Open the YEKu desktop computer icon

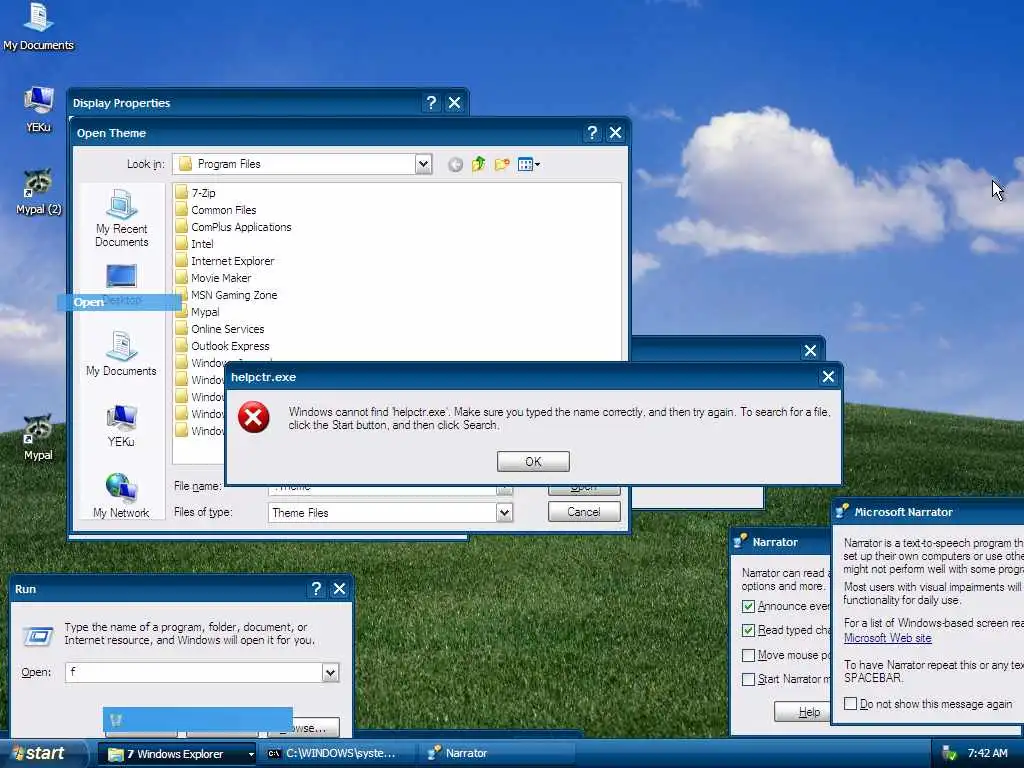tap(38, 109)
